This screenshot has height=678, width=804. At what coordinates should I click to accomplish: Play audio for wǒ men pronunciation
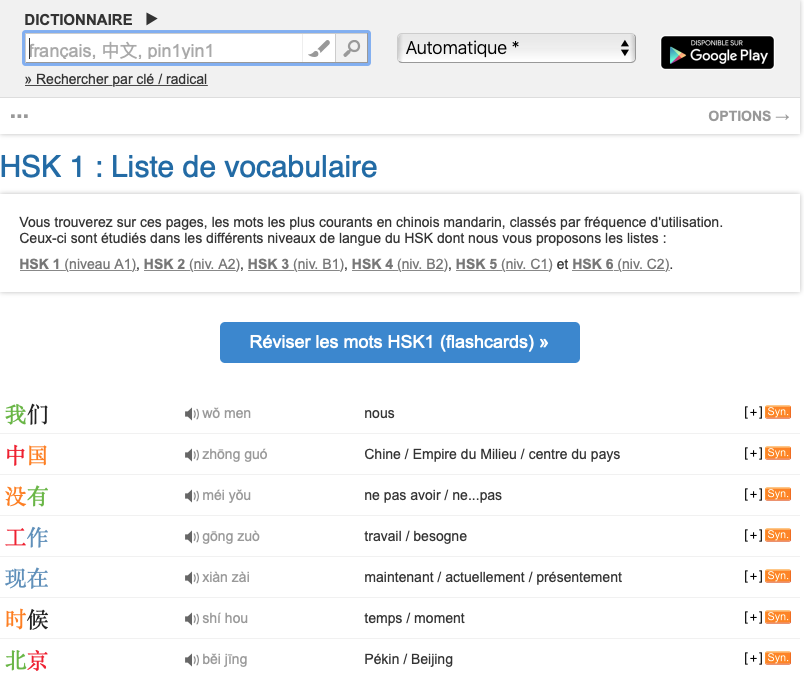pyautogui.click(x=191, y=414)
